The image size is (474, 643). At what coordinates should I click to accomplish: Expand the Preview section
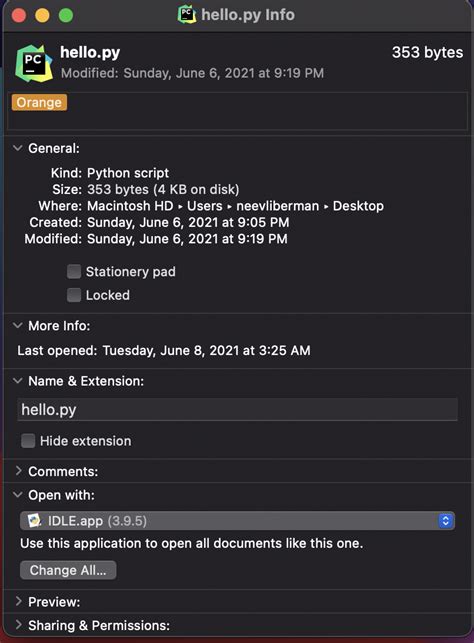[18, 601]
